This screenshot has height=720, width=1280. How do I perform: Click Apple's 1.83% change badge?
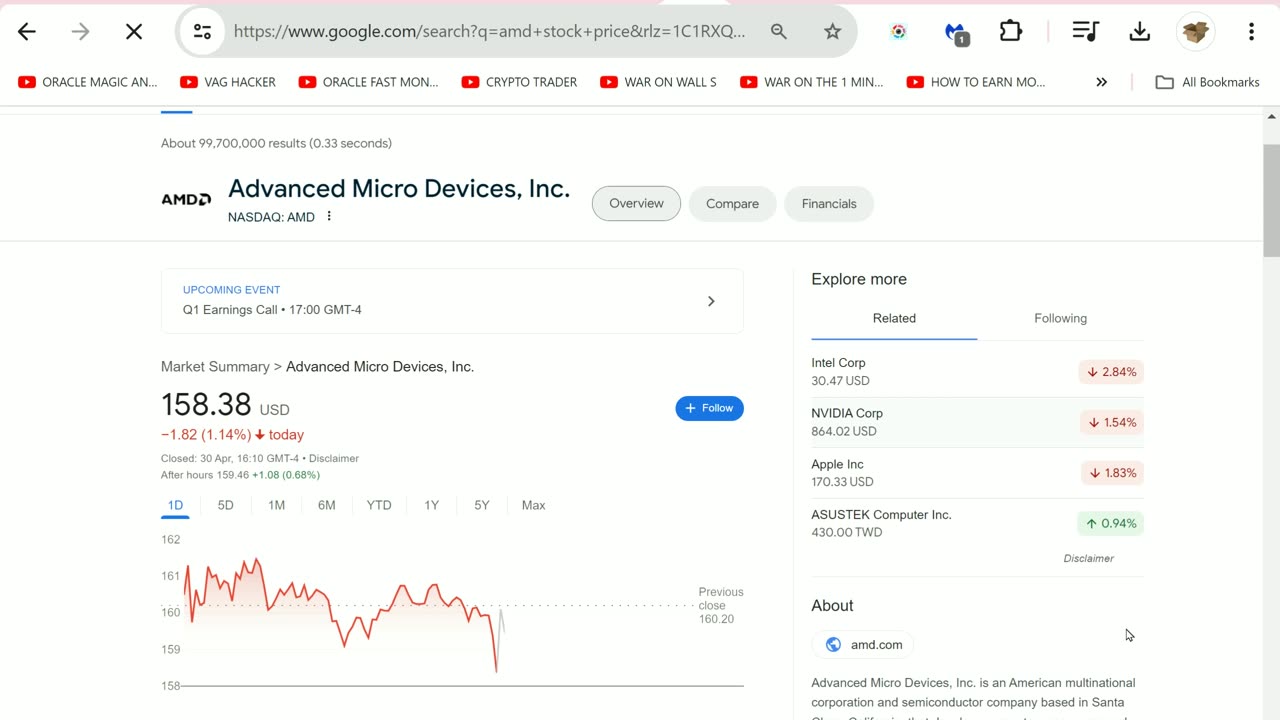[x=1111, y=473]
